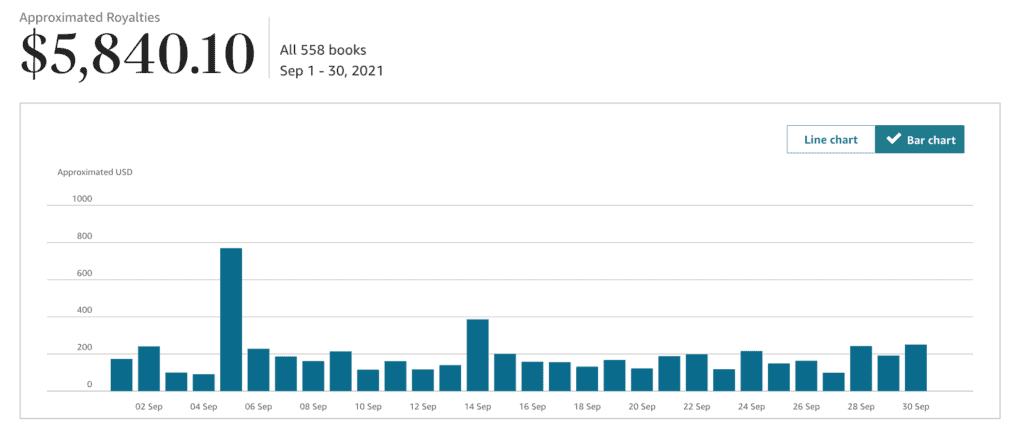
Task: Click the 26 Sep axis label
Action: click(807, 407)
